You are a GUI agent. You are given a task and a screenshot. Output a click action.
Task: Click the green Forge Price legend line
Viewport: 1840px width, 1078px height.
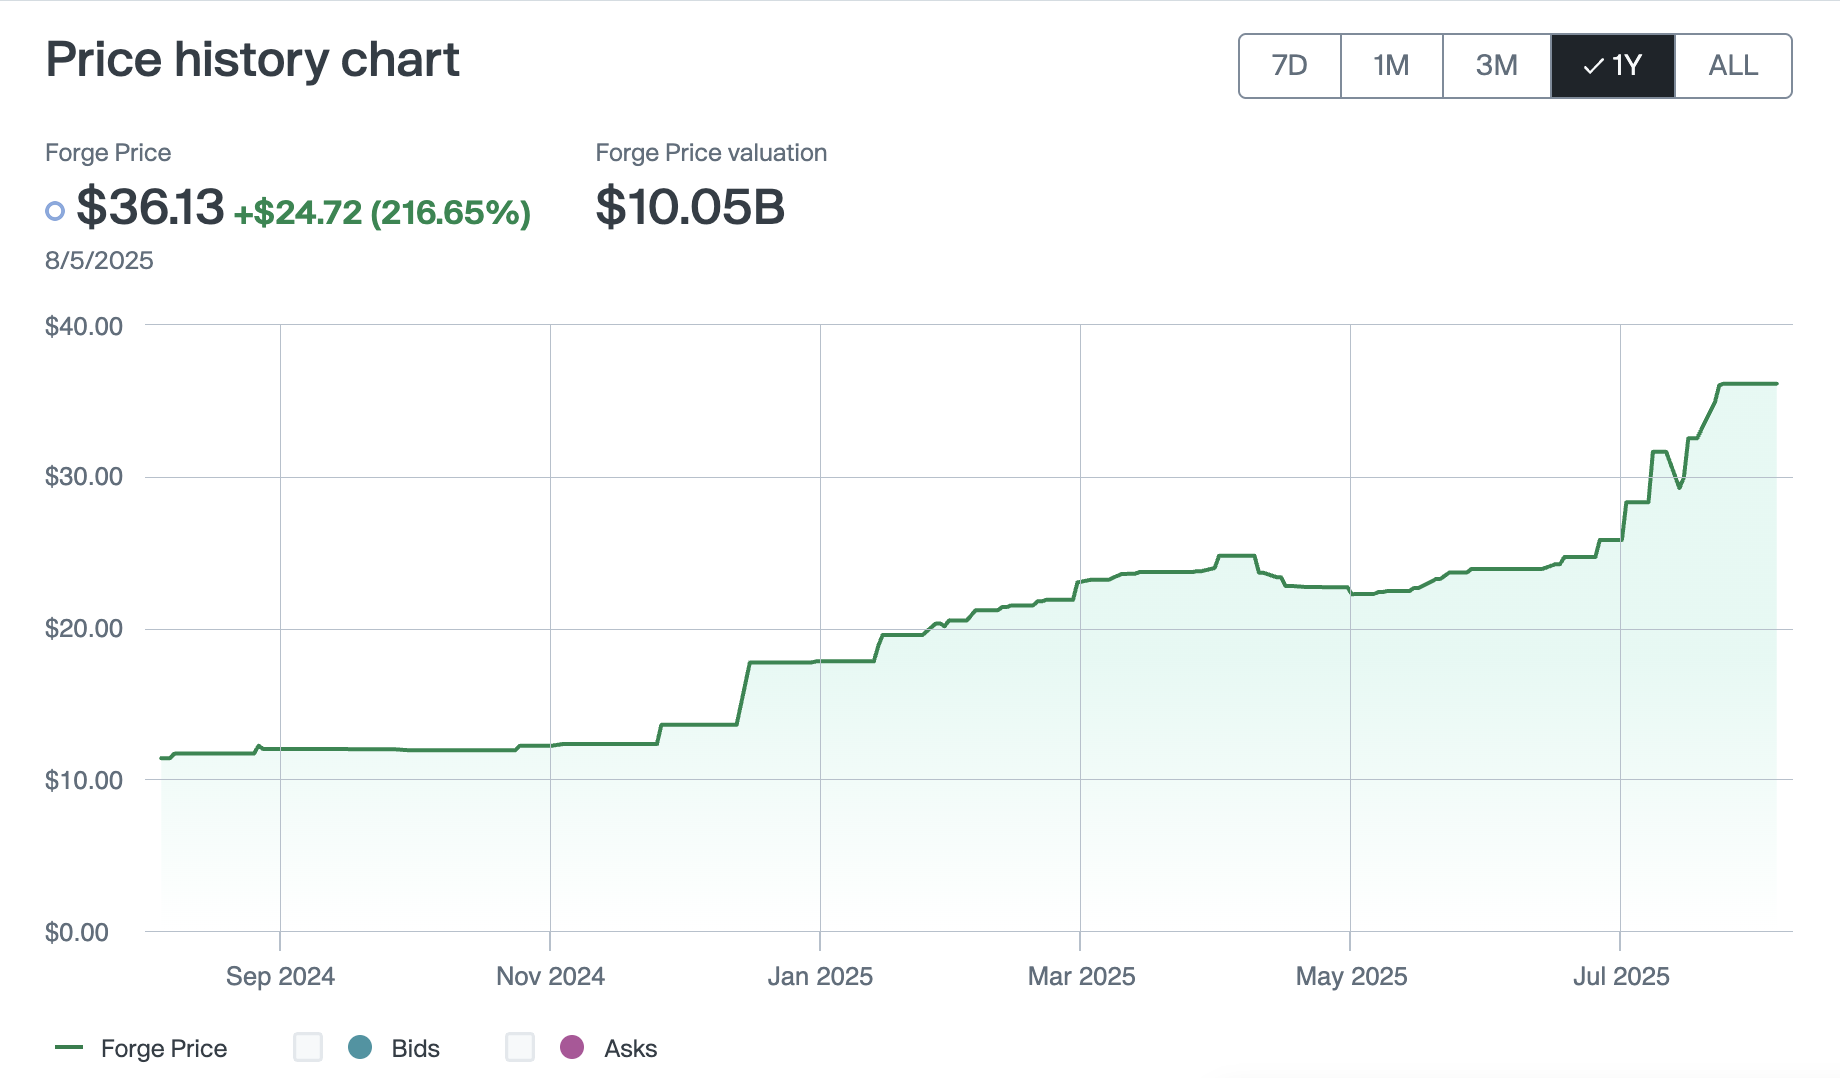68,1048
